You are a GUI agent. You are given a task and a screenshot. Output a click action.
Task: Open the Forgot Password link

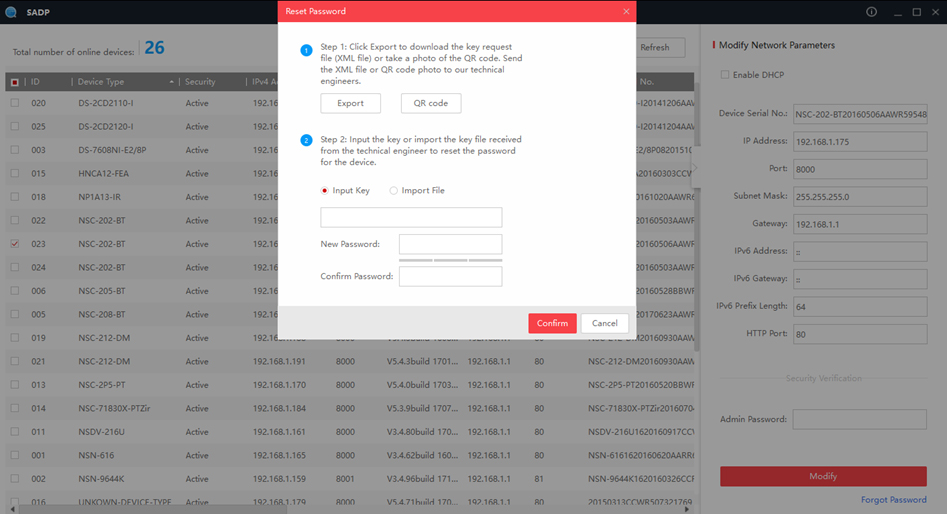pyautogui.click(x=893, y=500)
